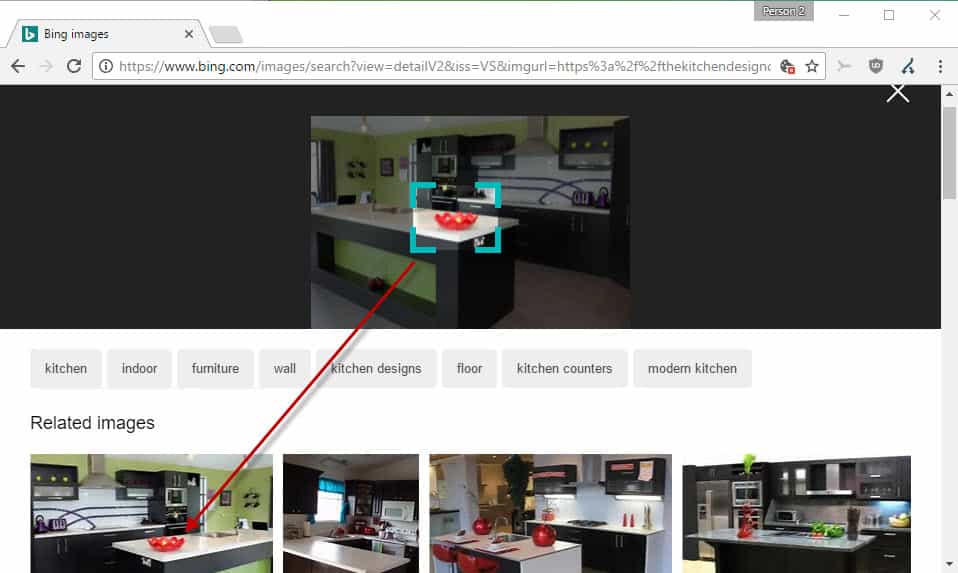Minimize the browser window
958x573 pixels.
click(x=844, y=15)
